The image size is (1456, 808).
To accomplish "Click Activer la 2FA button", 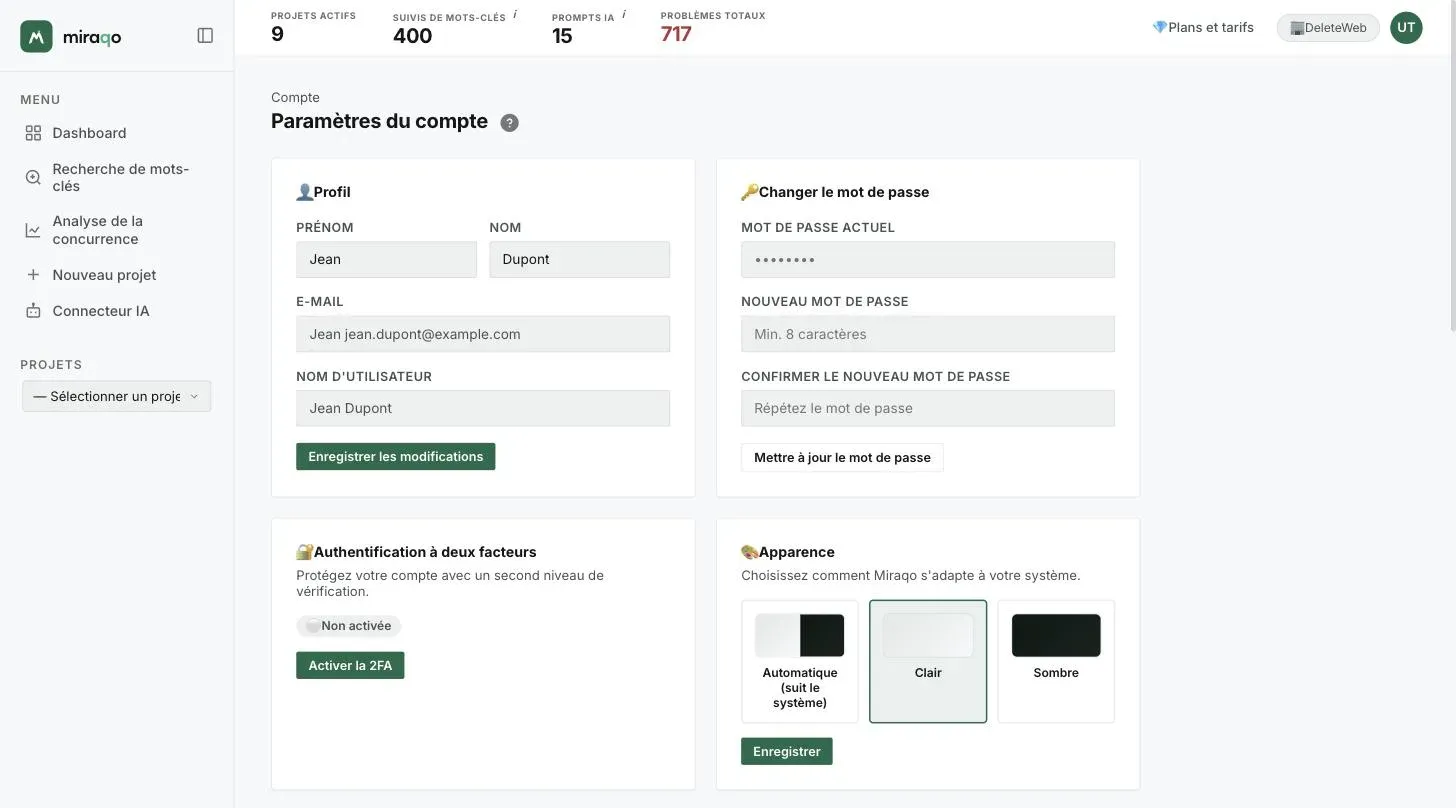I will [350, 665].
